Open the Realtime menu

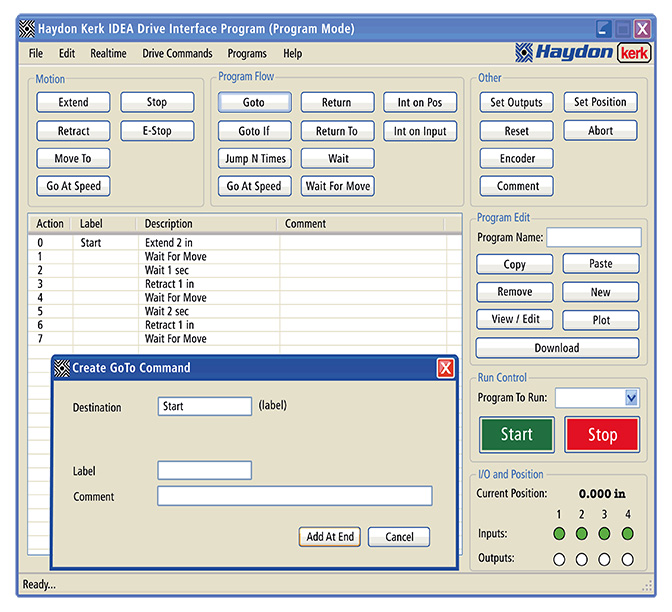pyautogui.click(x=108, y=54)
